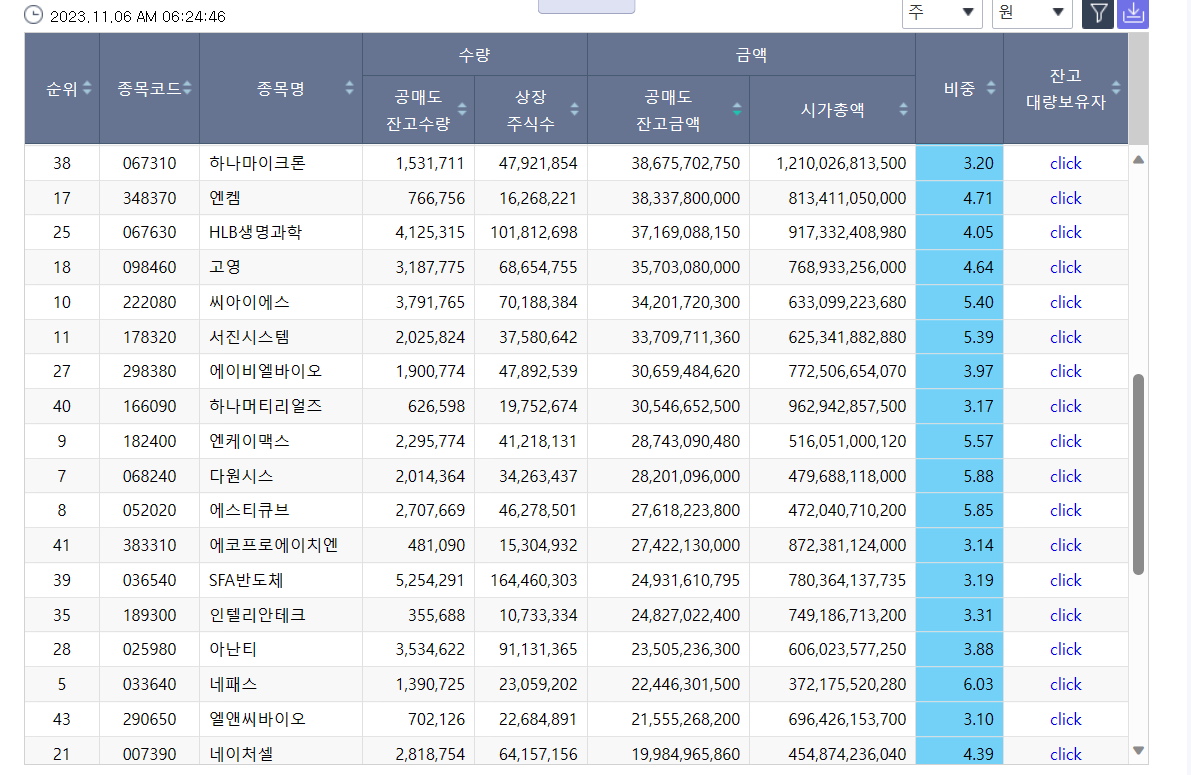Select ratio value 5.88
This screenshot has height=775, width=1191.
click(978, 476)
